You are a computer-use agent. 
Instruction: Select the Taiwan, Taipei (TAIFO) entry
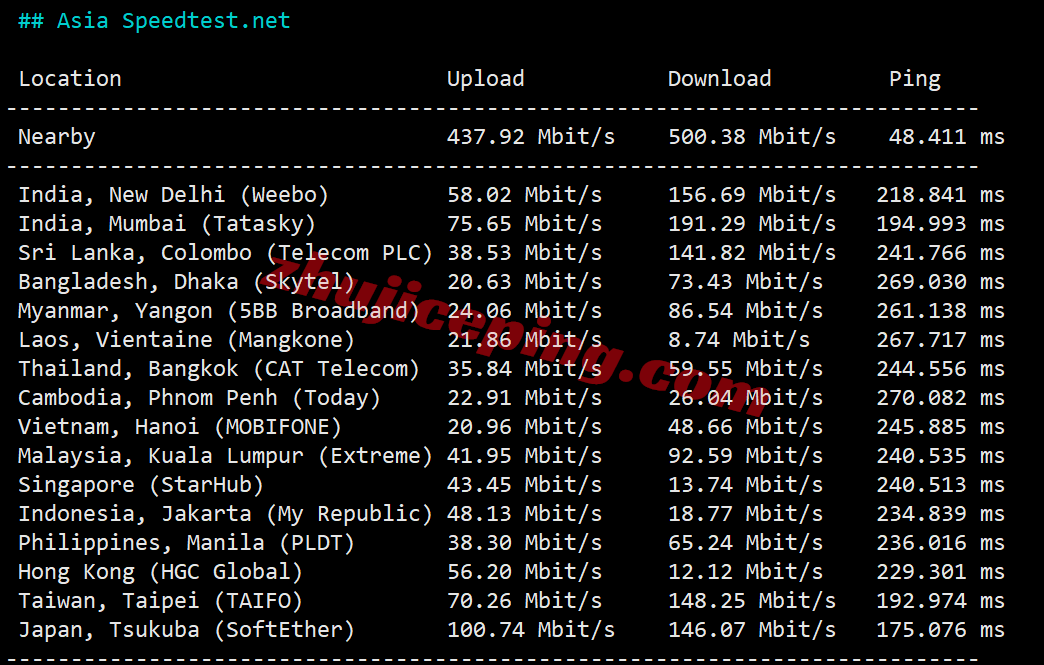click(160, 601)
